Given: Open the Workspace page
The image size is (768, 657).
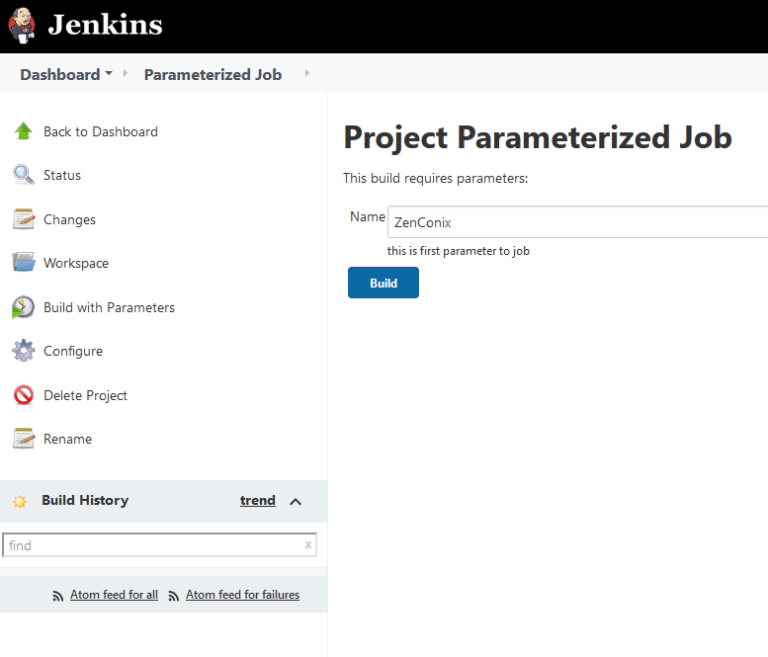Looking at the screenshot, I should [x=76, y=264].
